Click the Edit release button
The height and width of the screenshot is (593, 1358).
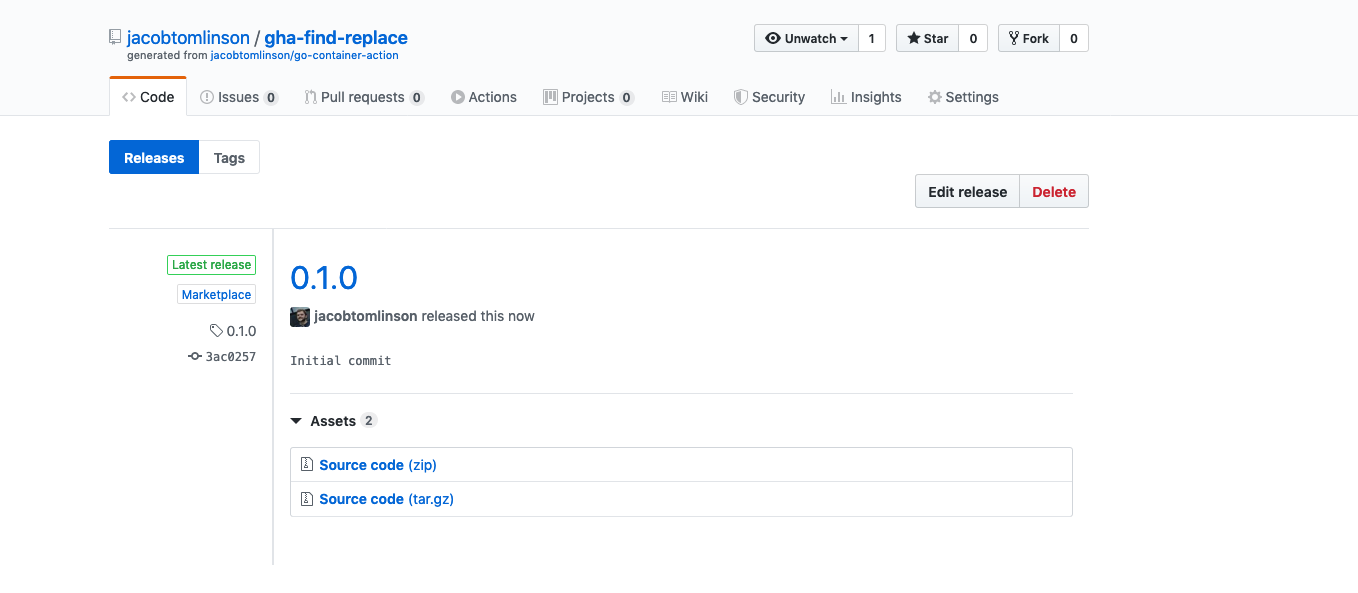coord(966,191)
